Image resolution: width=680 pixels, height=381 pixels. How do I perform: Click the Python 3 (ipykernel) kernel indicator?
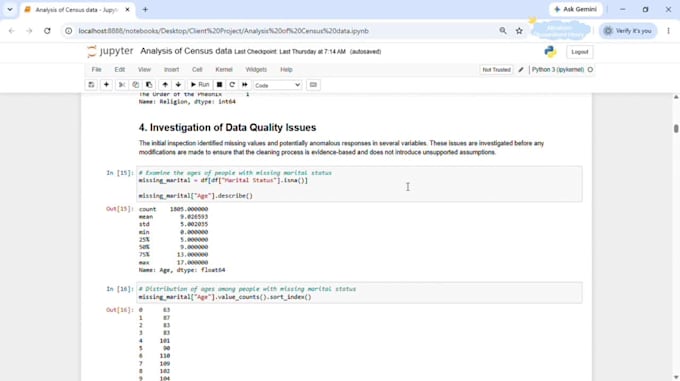(558, 70)
